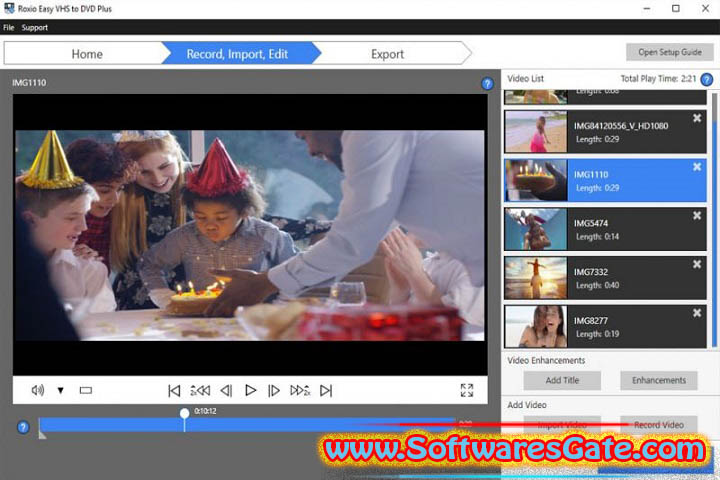Minimize the Roxio window
Viewport: 720px width, 480px height.
647,8
